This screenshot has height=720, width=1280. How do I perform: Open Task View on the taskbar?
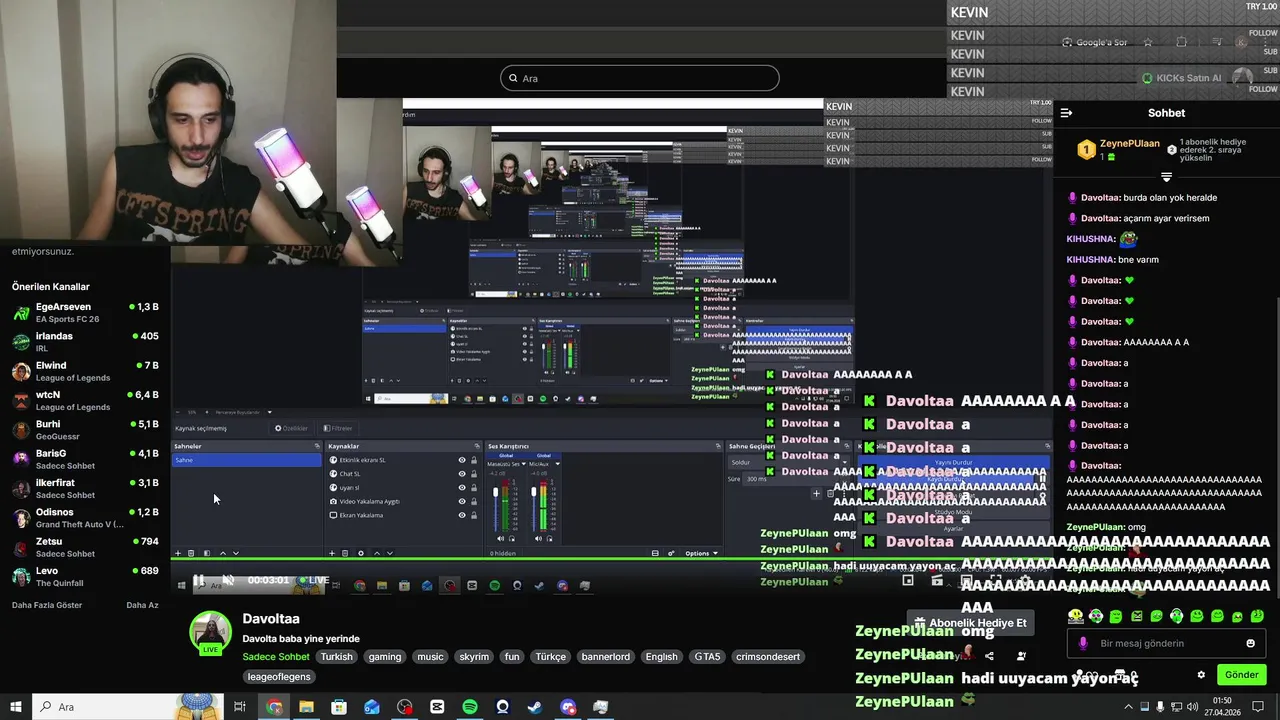pyautogui.click(x=240, y=707)
